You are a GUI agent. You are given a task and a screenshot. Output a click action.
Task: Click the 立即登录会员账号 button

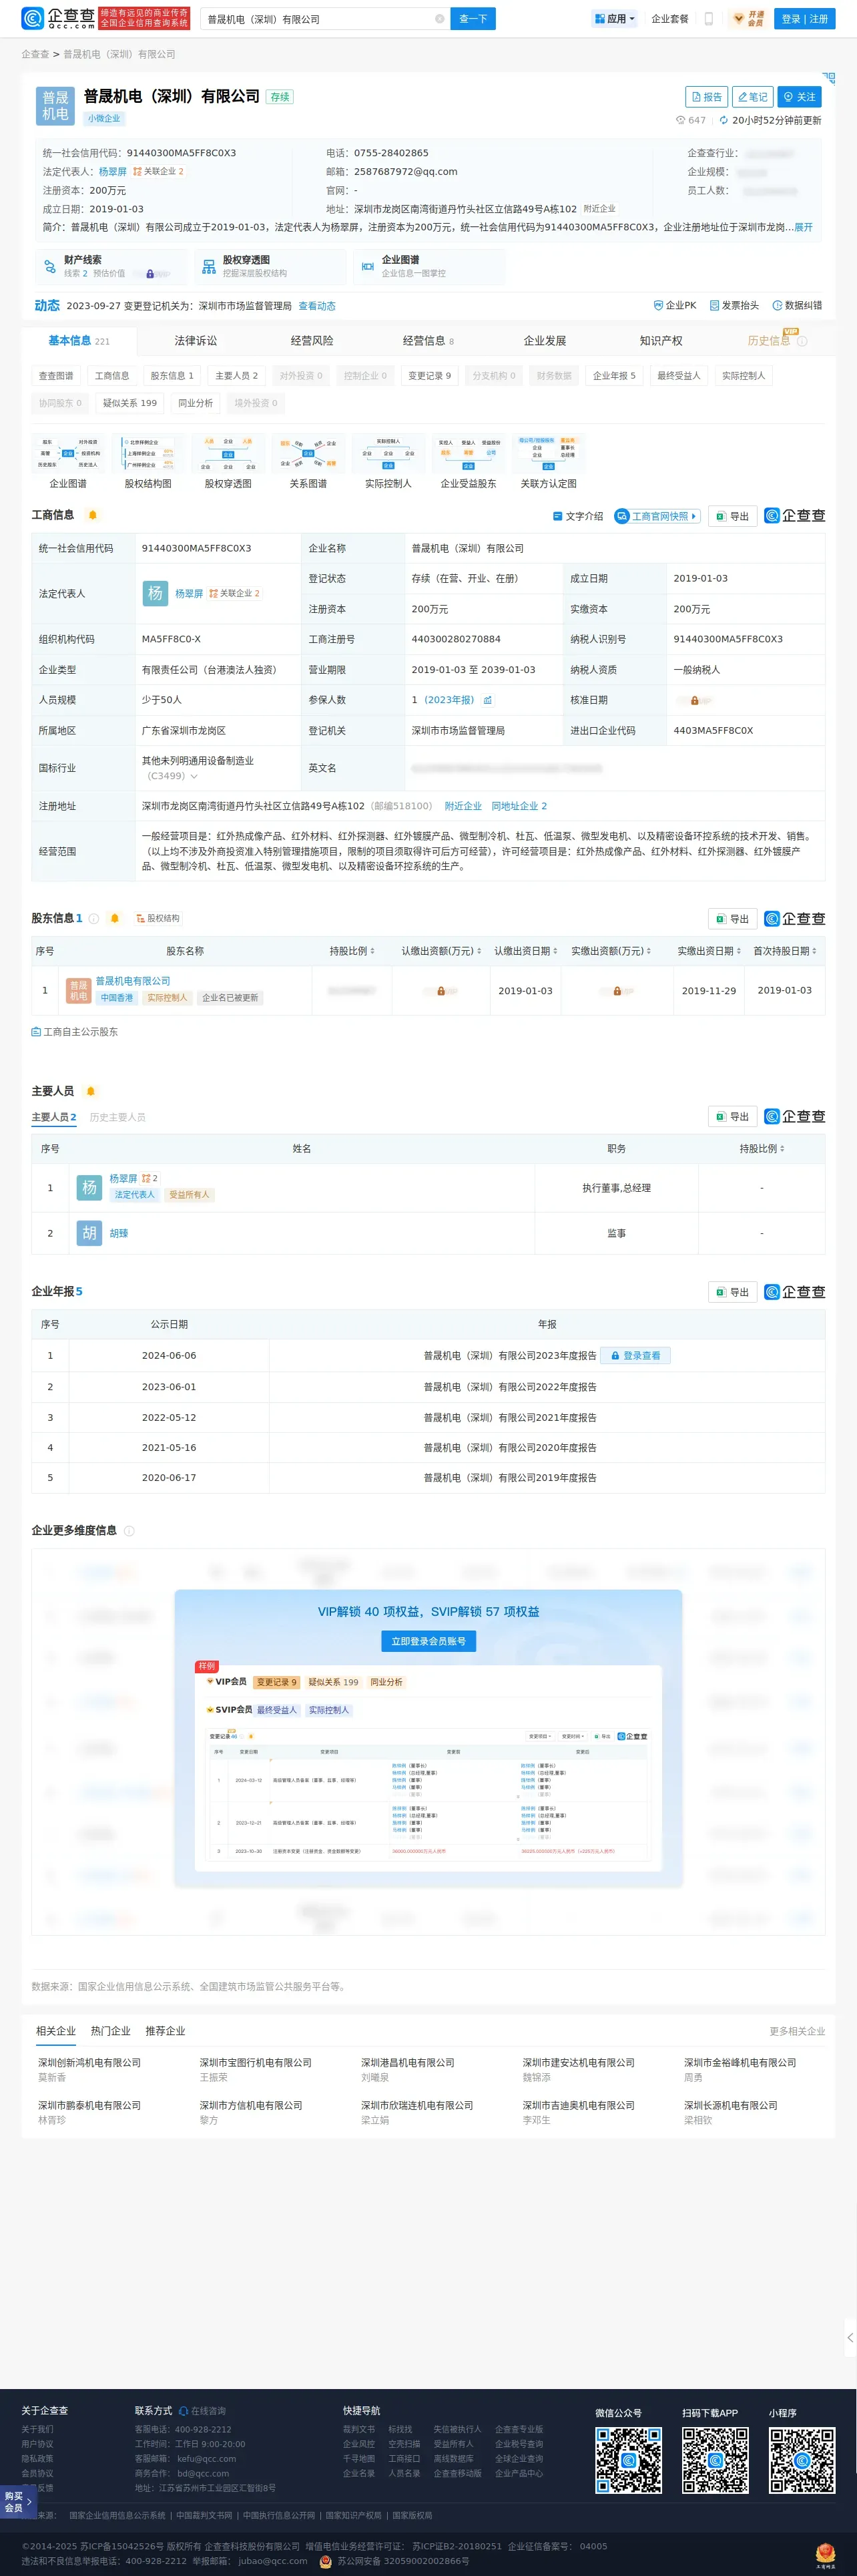click(428, 1641)
